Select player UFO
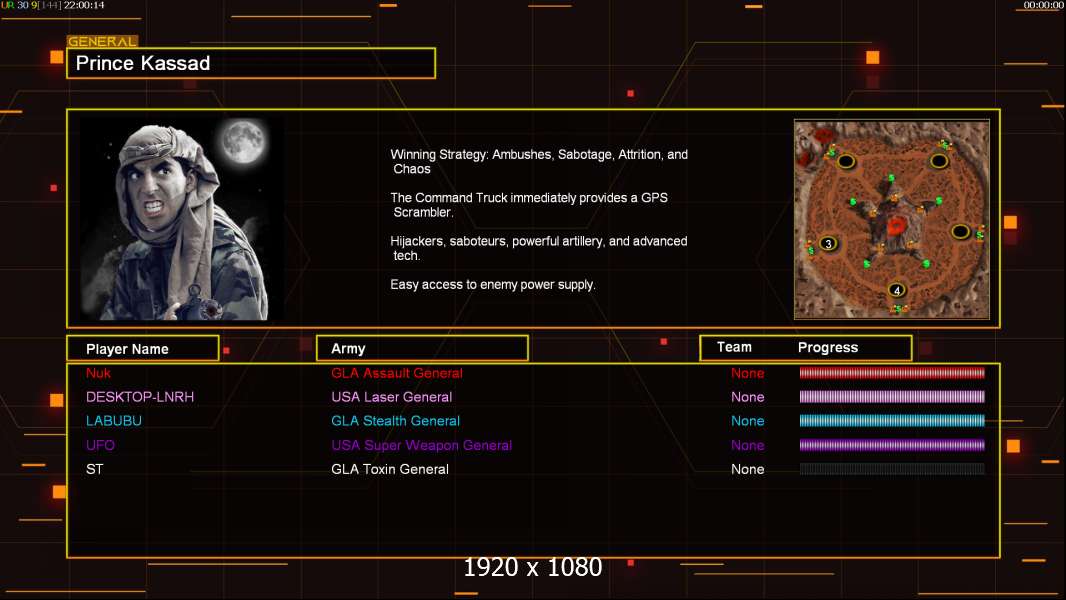 click(x=100, y=445)
